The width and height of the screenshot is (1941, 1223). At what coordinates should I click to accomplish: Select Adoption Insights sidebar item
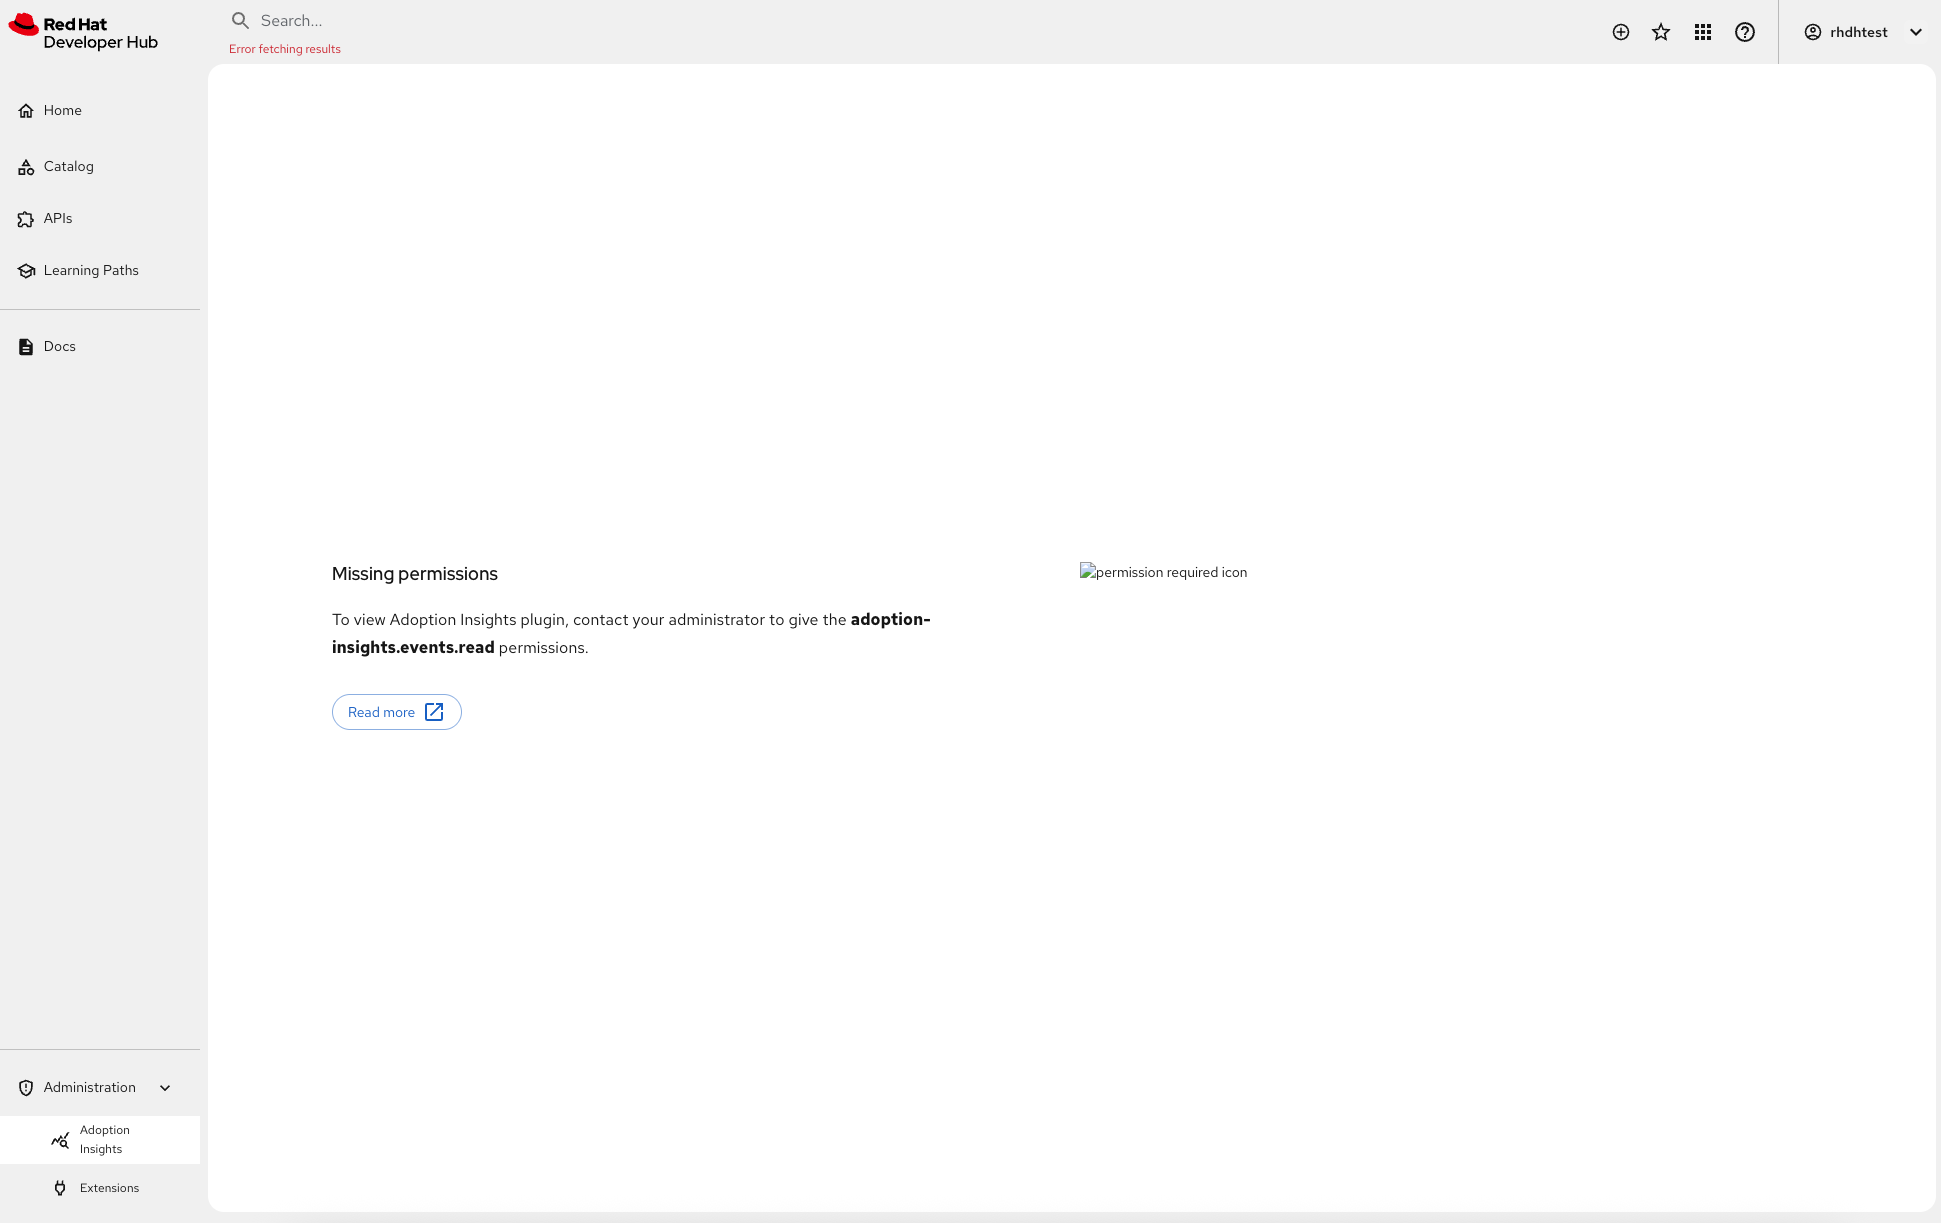(x=104, y=1140)
